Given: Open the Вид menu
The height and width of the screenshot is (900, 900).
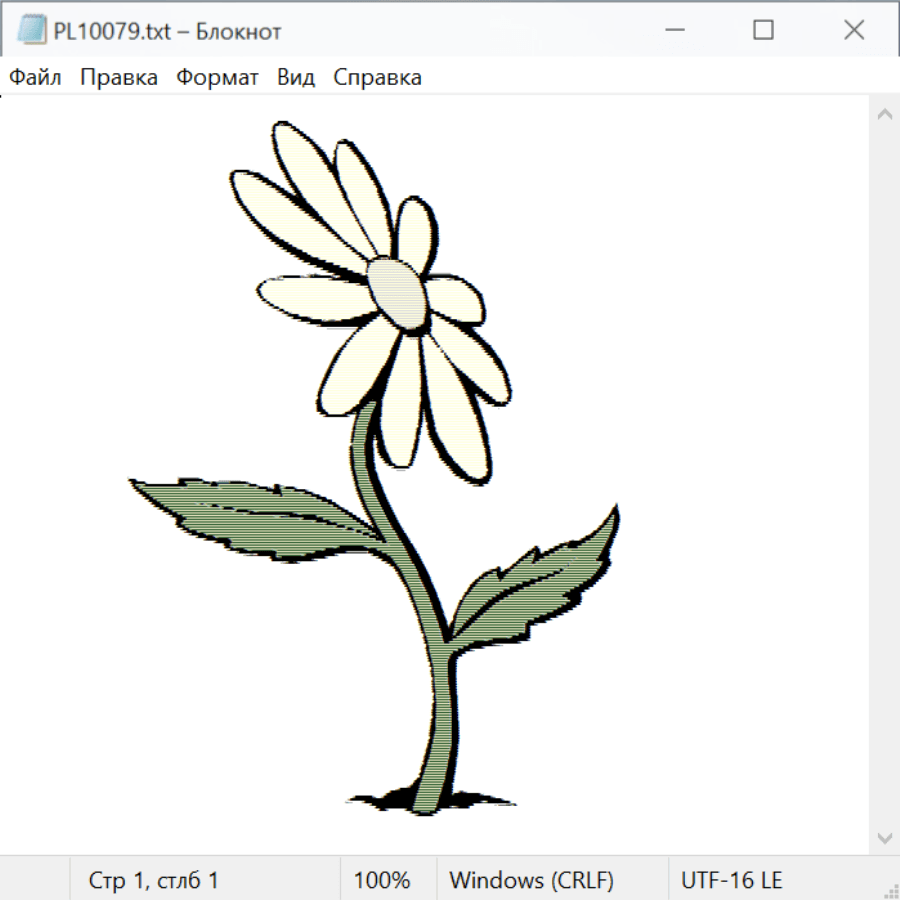Looking at the screenshot, I should (296, 78).
